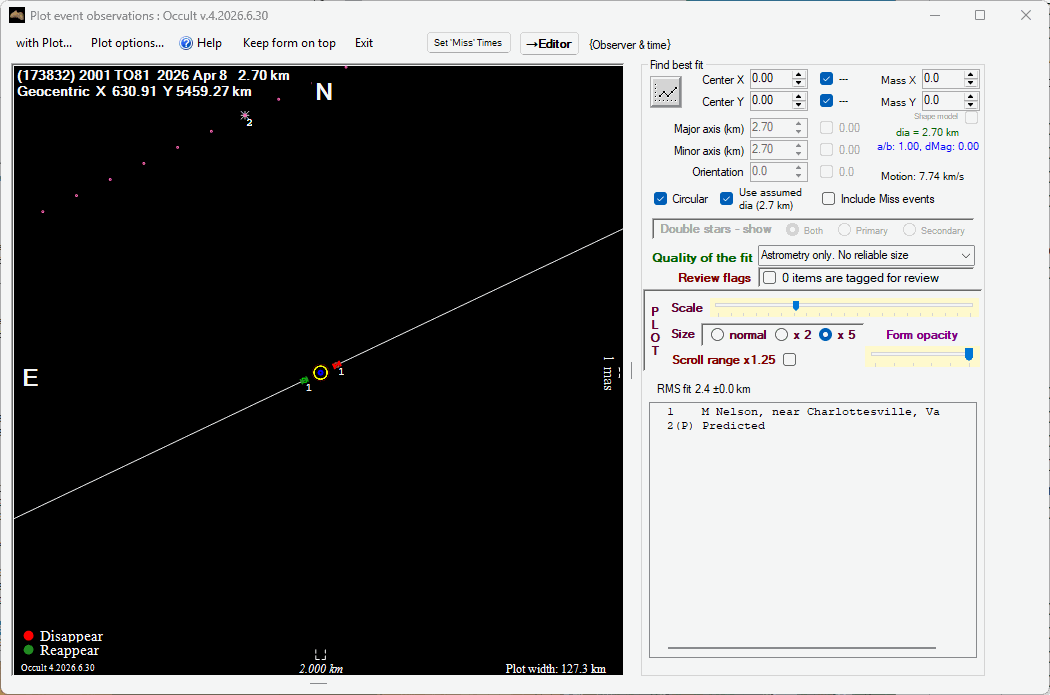Click the Minor axis spinner arrows
Viewport: 1050px width, 695px height.
click(799, 149)
